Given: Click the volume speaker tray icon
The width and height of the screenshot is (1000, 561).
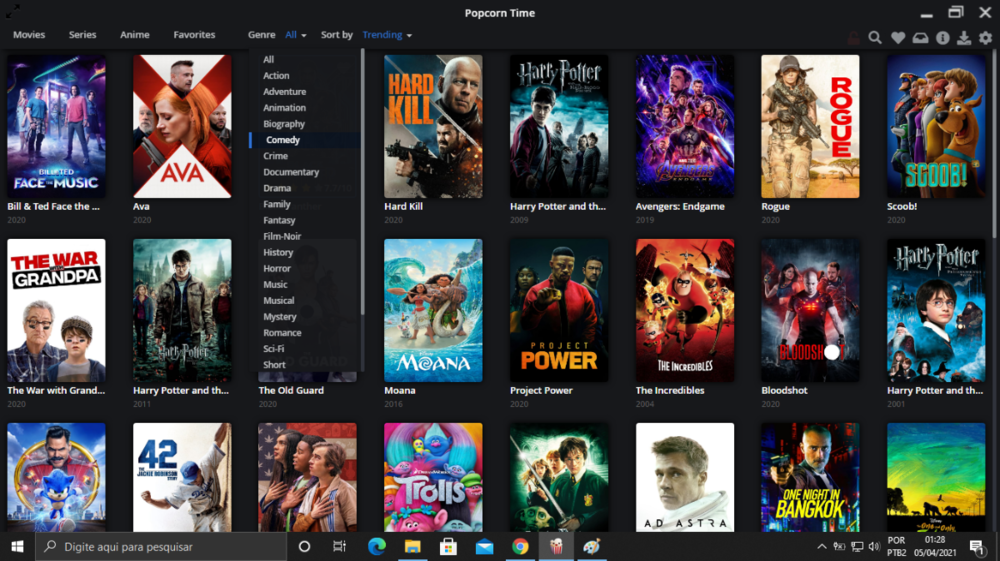Looking at the screenshot, I should pos(874,546).
